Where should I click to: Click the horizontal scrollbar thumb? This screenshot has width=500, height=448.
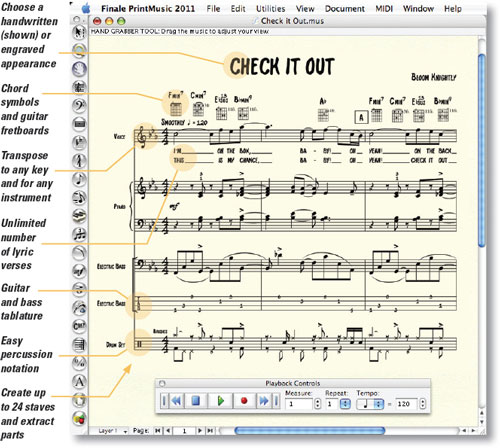pyautogui.click(x=310, y=431)
